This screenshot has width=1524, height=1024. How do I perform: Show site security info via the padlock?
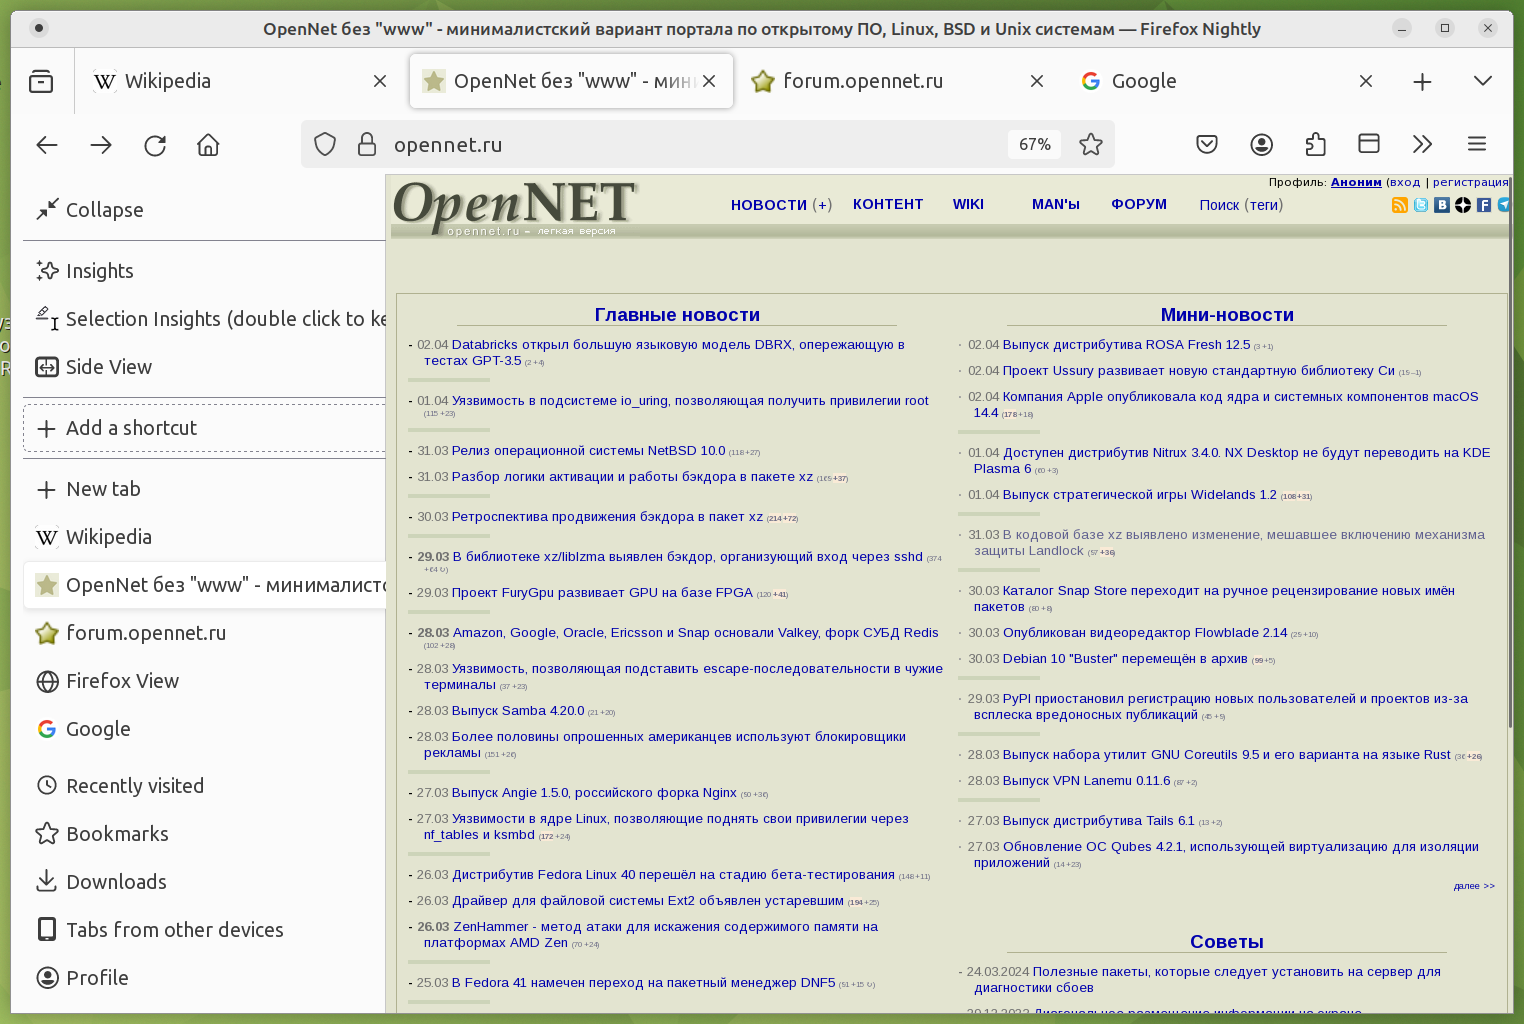click(x=367, y=145)
